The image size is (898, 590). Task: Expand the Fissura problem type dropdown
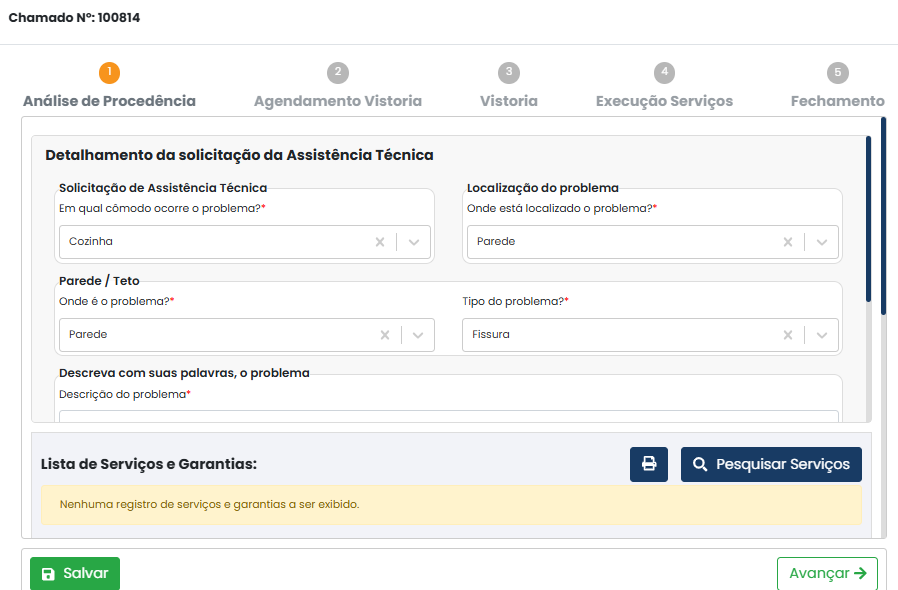[822, 335]
